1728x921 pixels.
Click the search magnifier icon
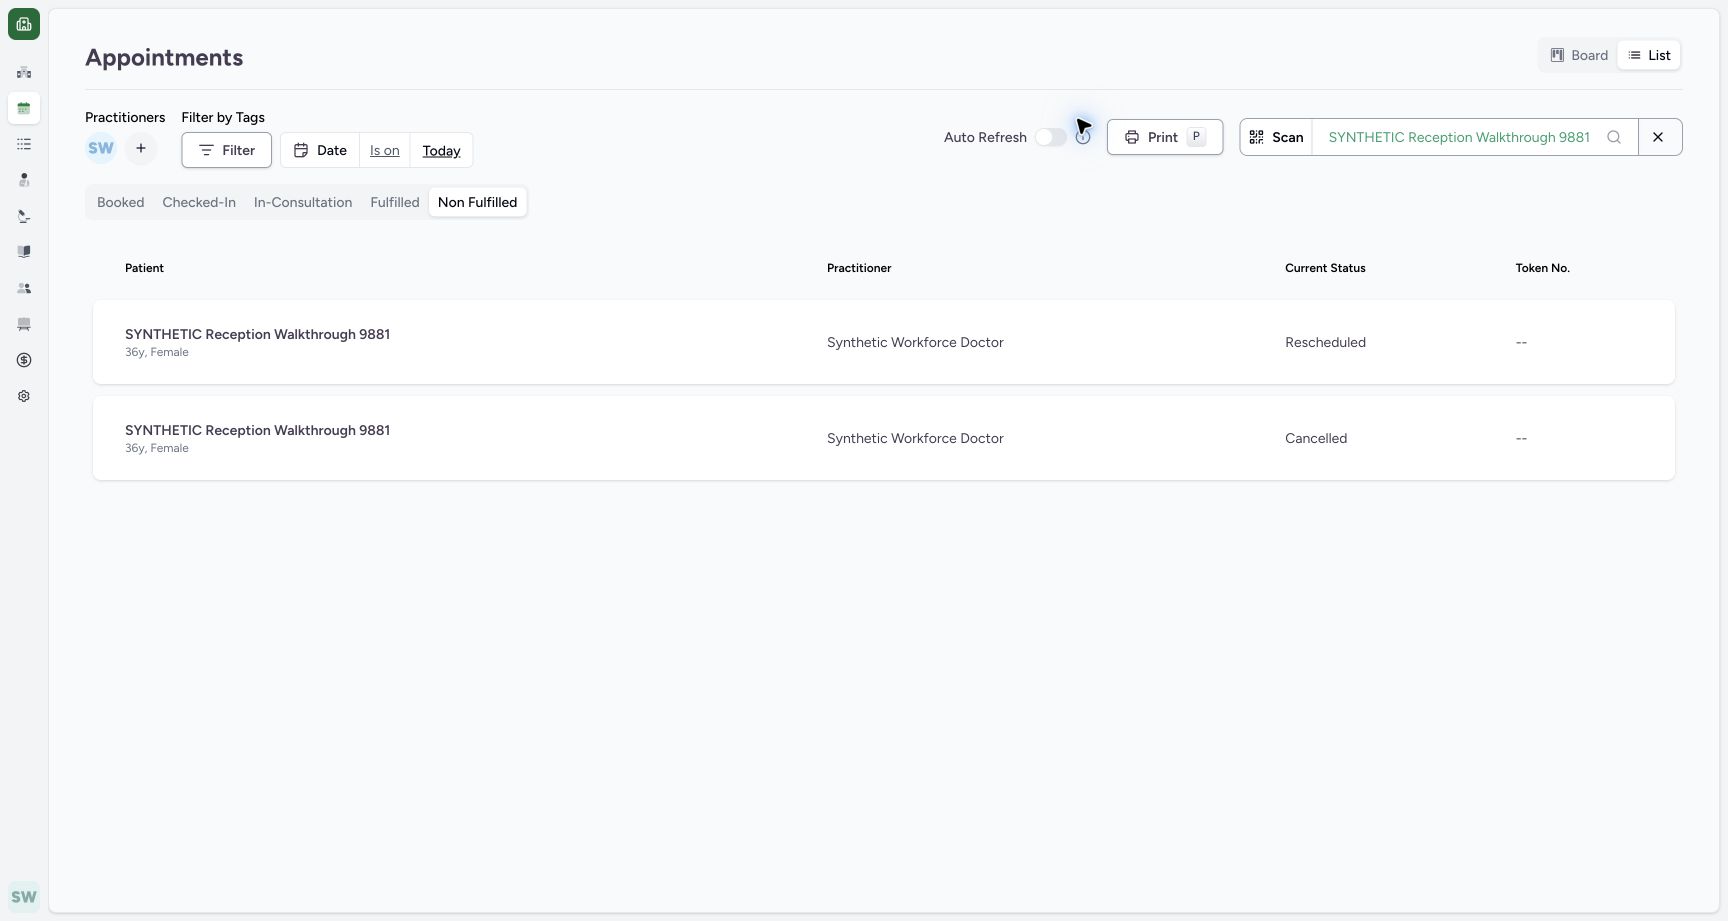(1614, 137)
